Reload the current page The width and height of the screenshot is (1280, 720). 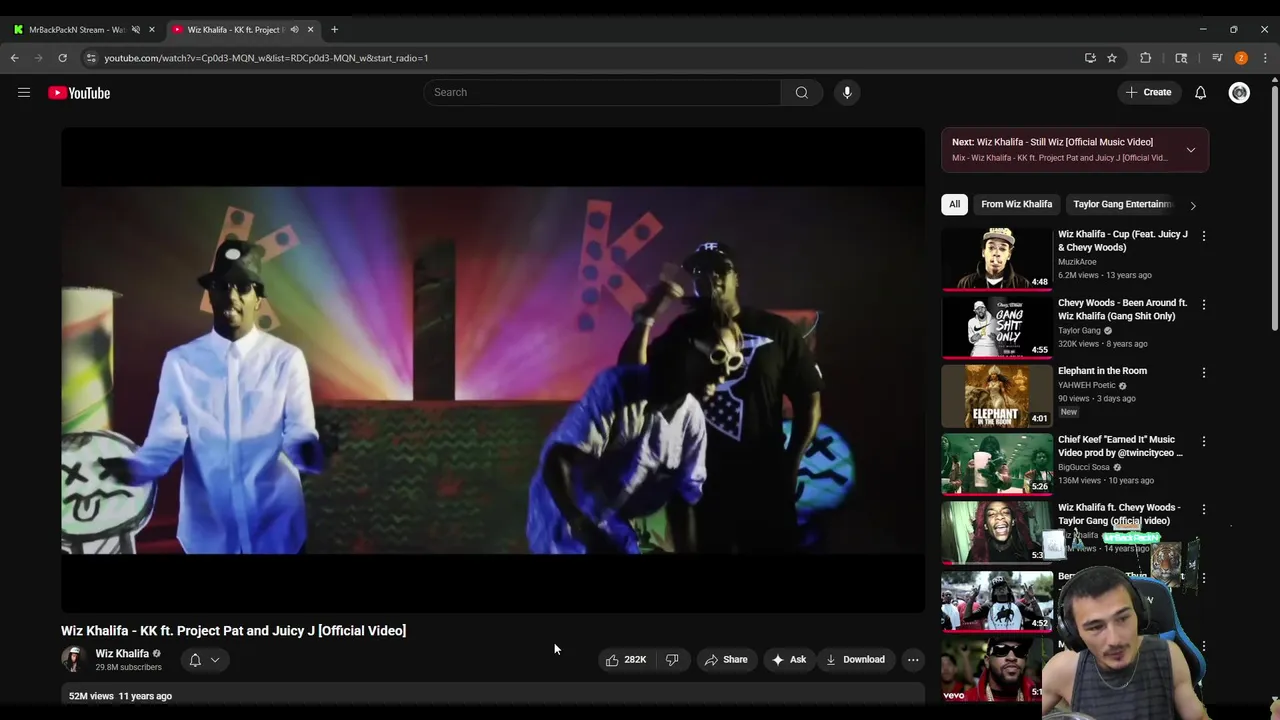[62, 58]
